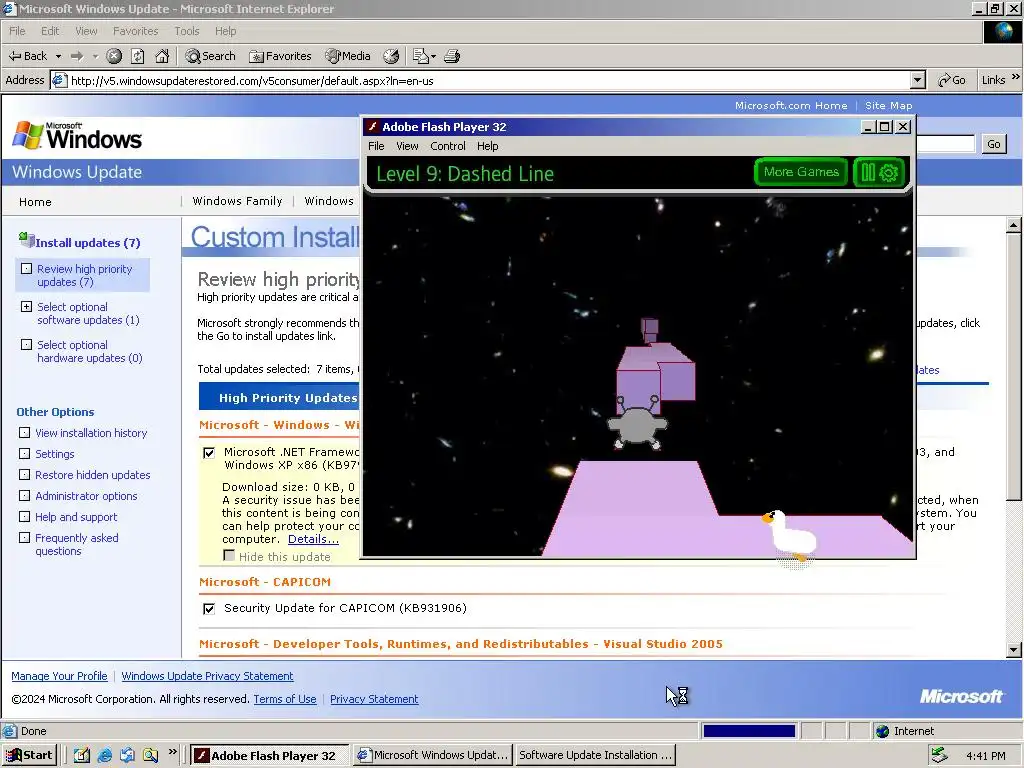Open the File menu in Internet Explorer
Viewport: 1024px width, 768px height.
click(17, 31)
